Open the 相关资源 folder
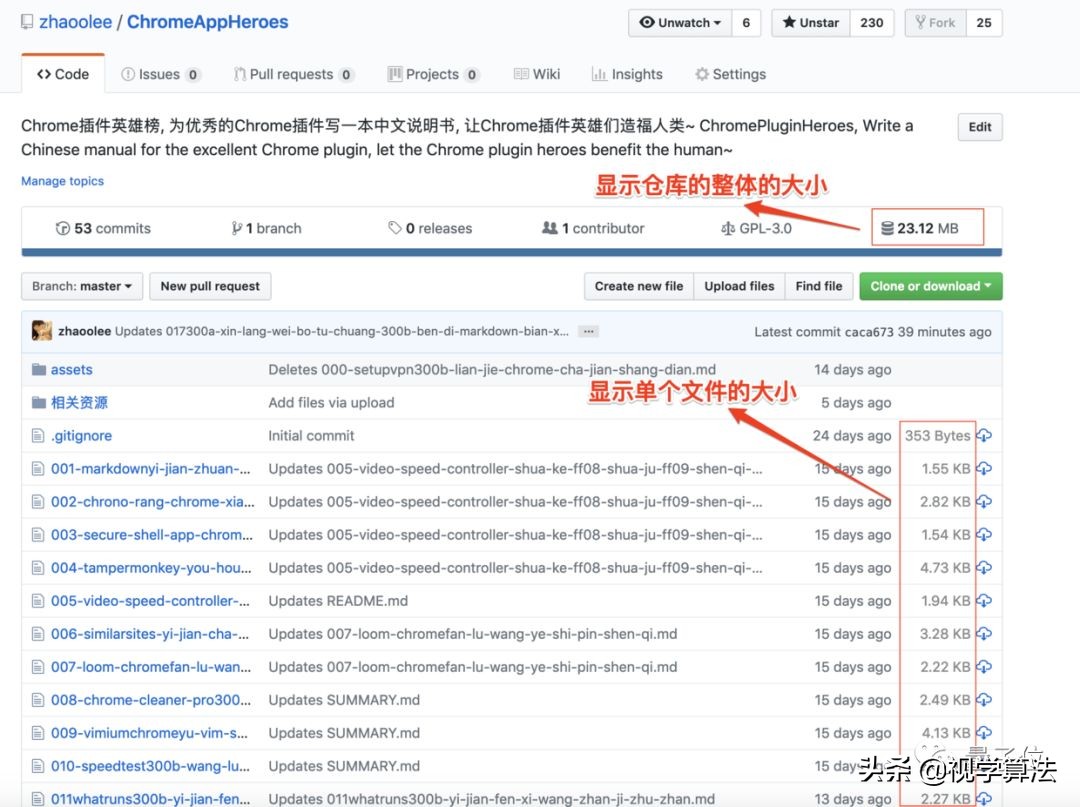 (x=79, y=403)
